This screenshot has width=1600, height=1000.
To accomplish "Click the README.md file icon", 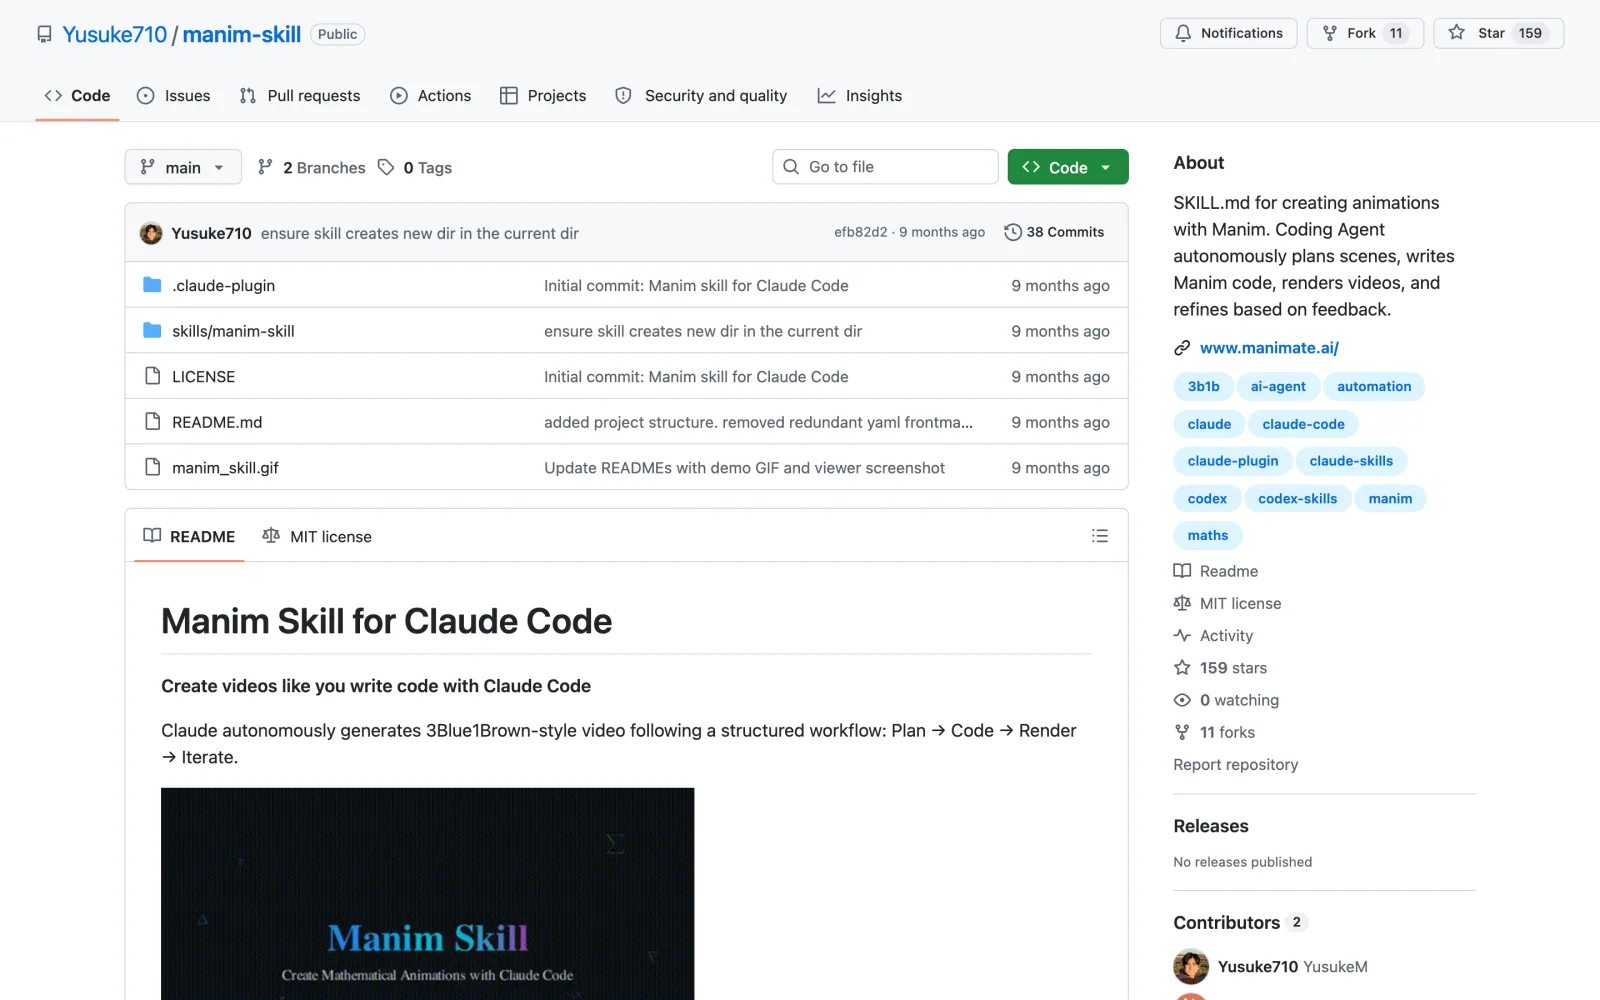I will point(152,422).
